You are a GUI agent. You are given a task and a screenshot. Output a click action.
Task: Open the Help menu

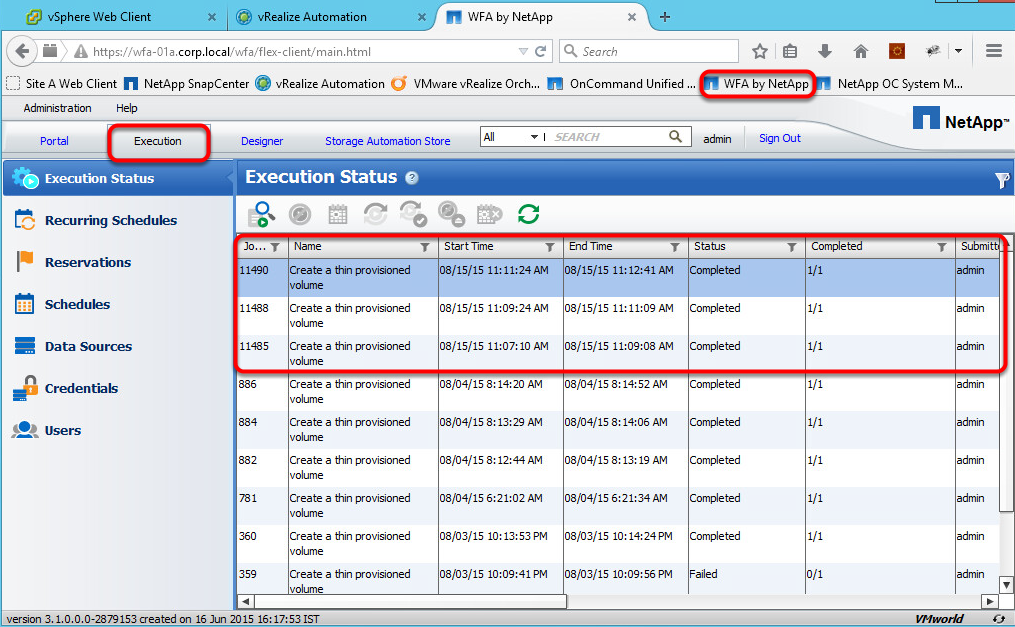tap(127, 108)
